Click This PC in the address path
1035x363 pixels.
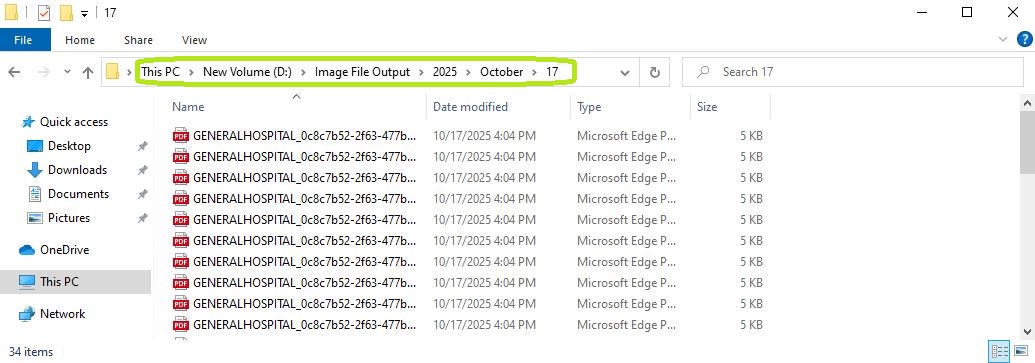coord(160,71)
